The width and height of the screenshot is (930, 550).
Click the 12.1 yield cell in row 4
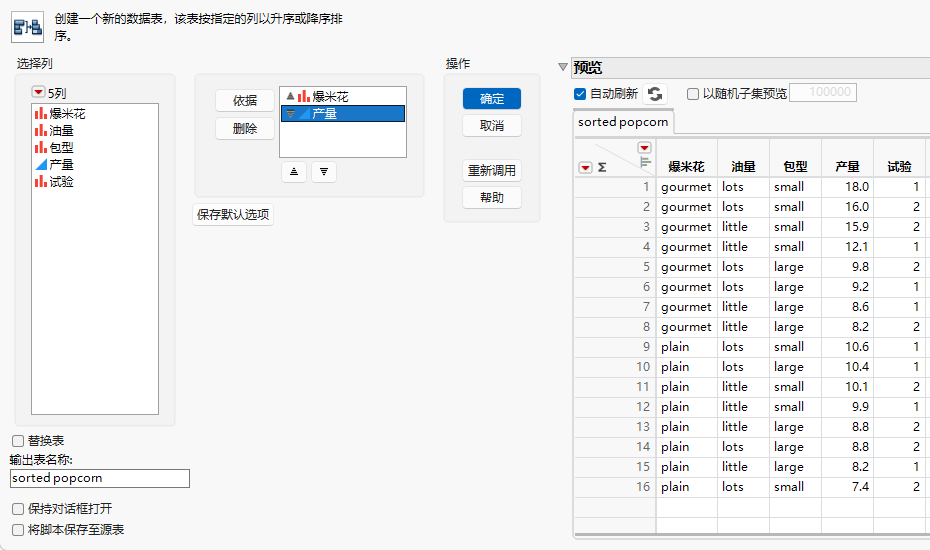click(x=848, y=247)
